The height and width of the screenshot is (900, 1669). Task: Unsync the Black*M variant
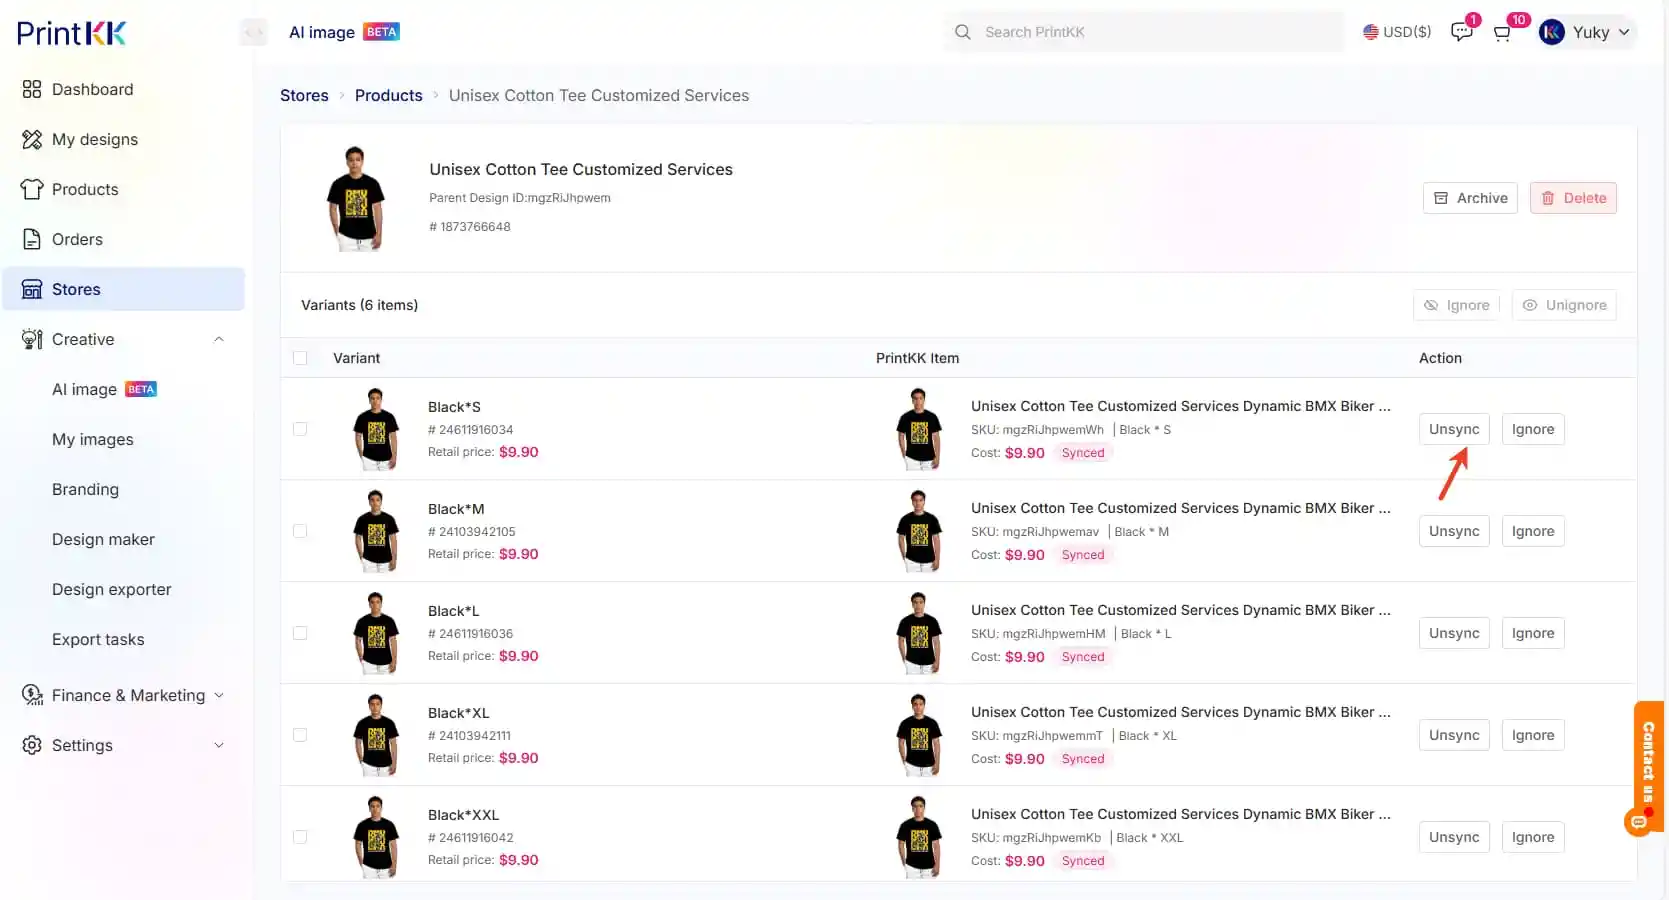1454,531
